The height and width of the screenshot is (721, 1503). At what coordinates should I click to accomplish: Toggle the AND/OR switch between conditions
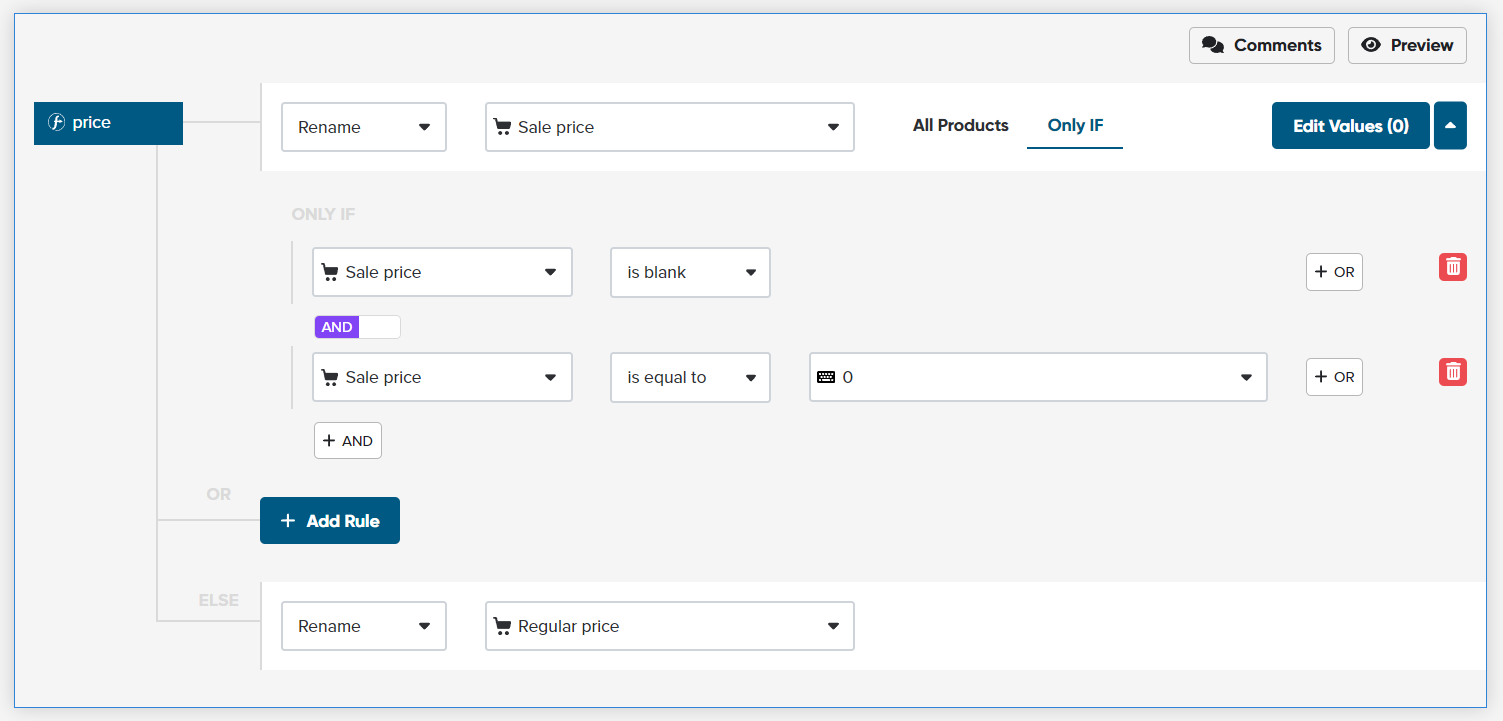(x=357, y=327)
